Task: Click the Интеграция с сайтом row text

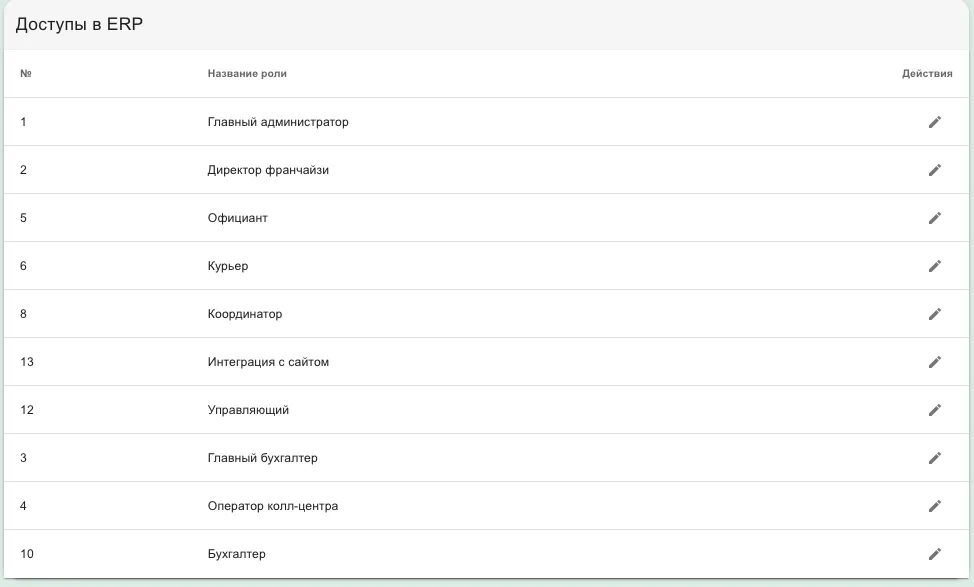Action: click(x=268, y=362)
